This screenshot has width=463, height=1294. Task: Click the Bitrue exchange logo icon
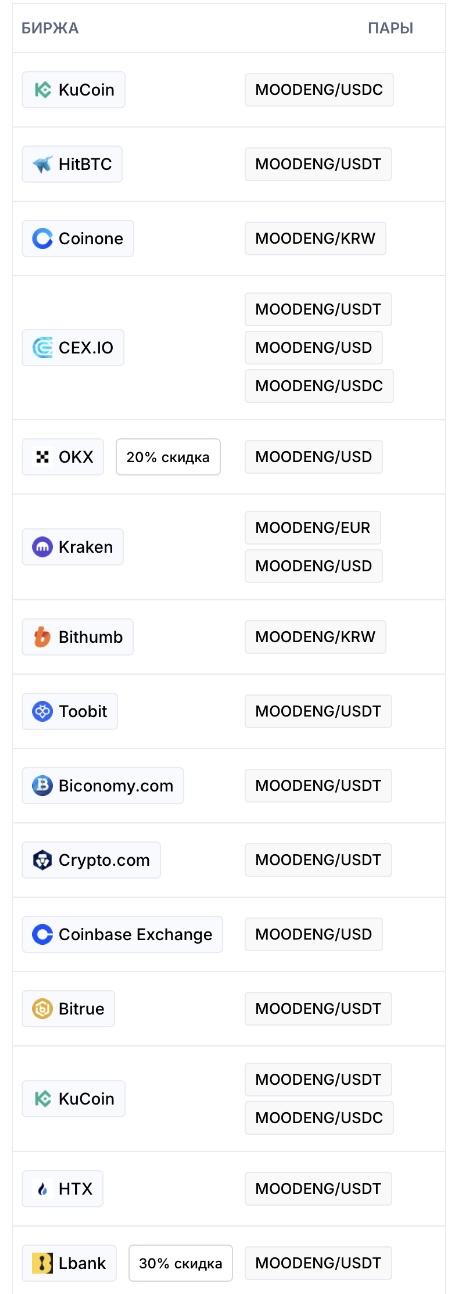pyautogui.click(x=42, y=1009)
